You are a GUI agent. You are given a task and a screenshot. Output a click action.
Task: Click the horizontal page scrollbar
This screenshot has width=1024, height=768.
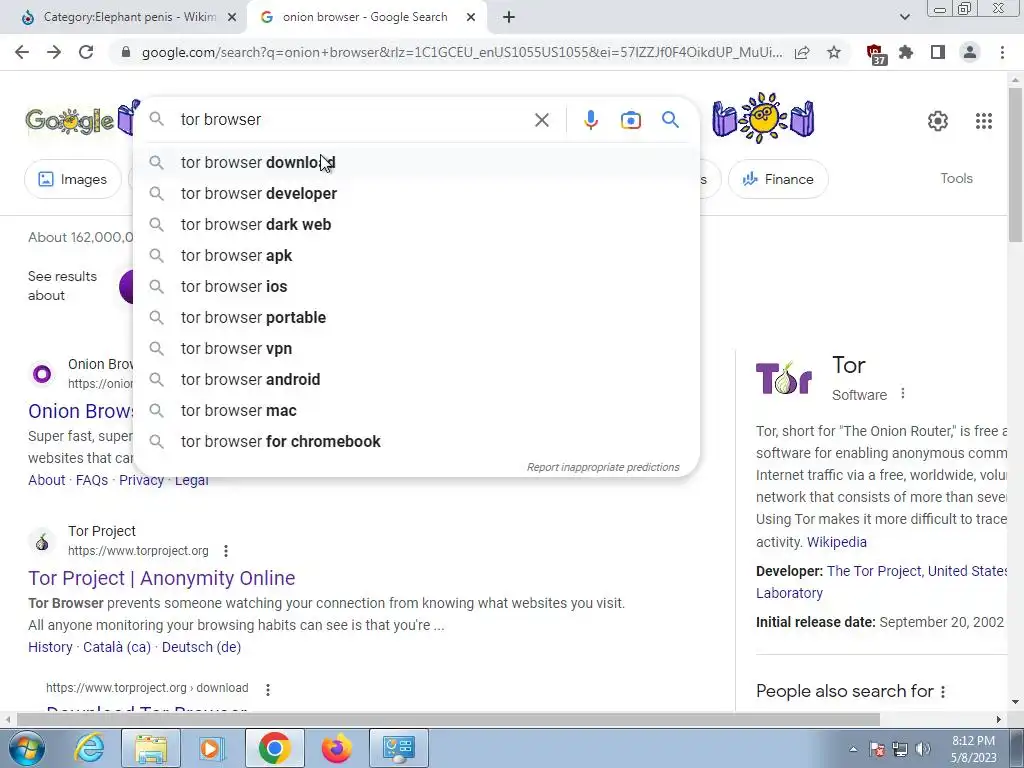pyautogui.click(x=448, y=719)
